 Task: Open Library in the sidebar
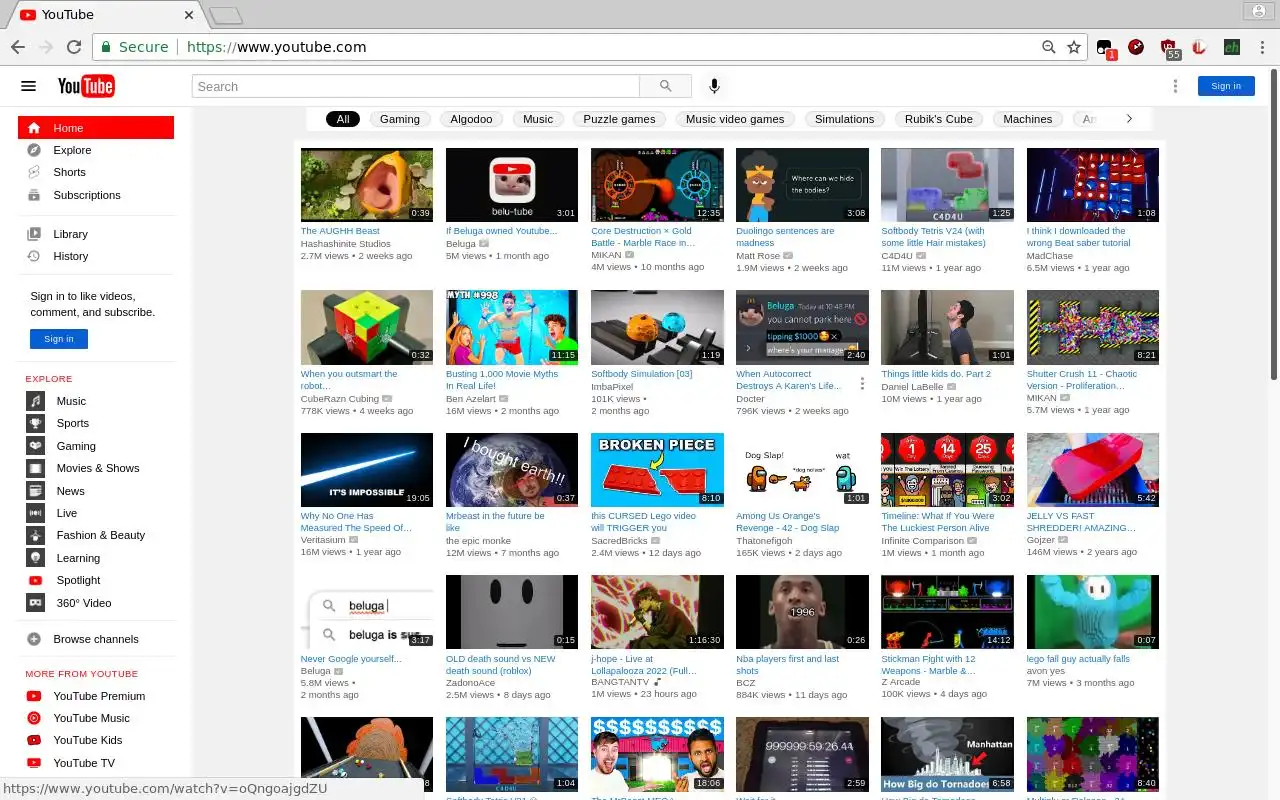click(96, 234)
